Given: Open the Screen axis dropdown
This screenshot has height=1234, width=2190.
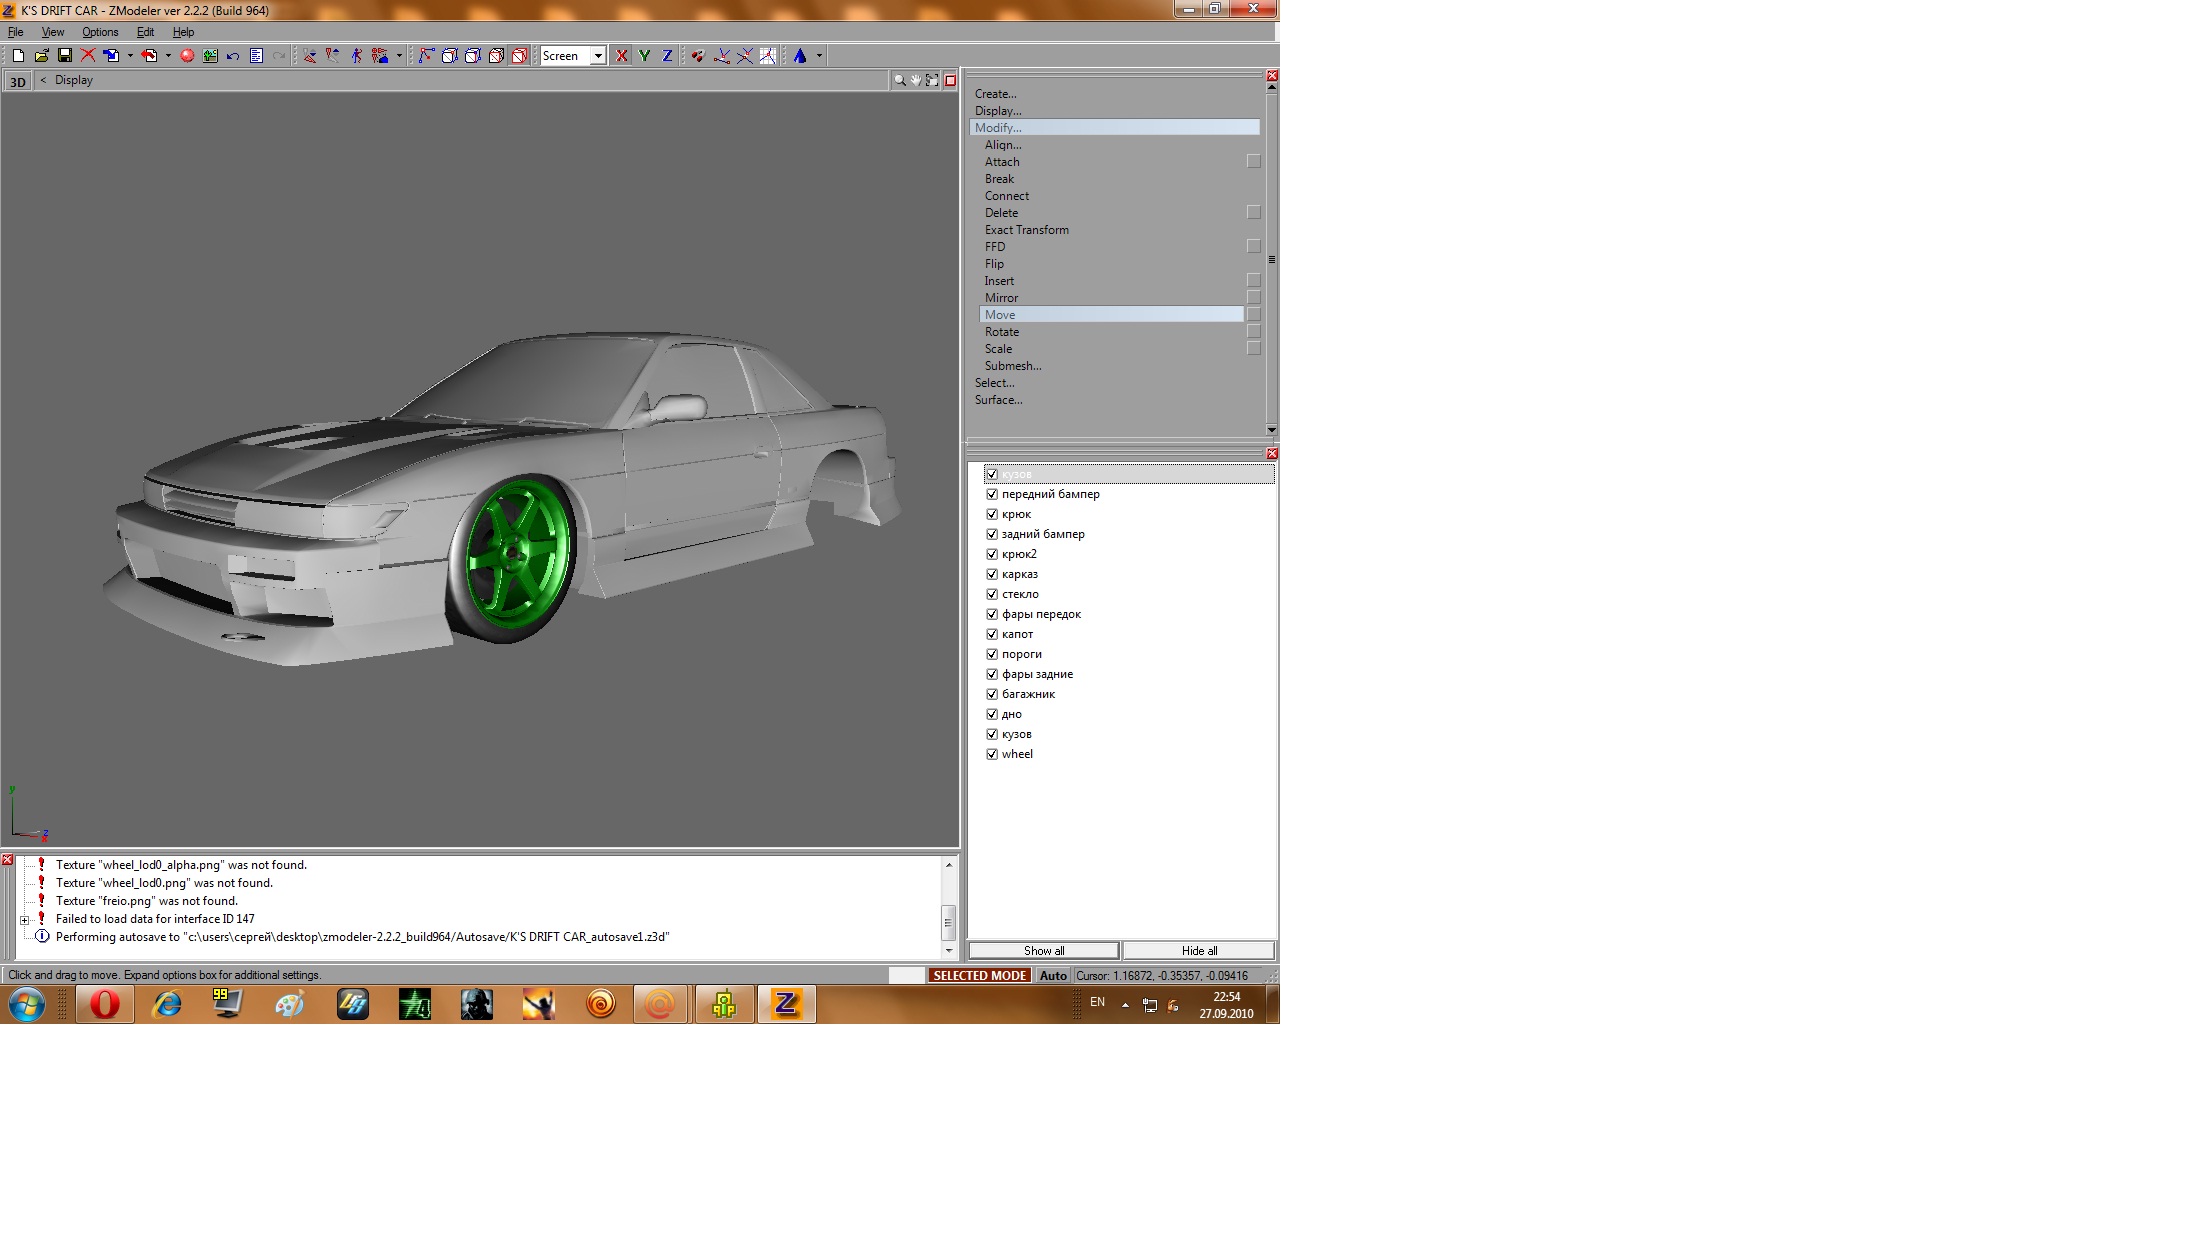Looking at the screenshot, I should [x=598, y=56].
